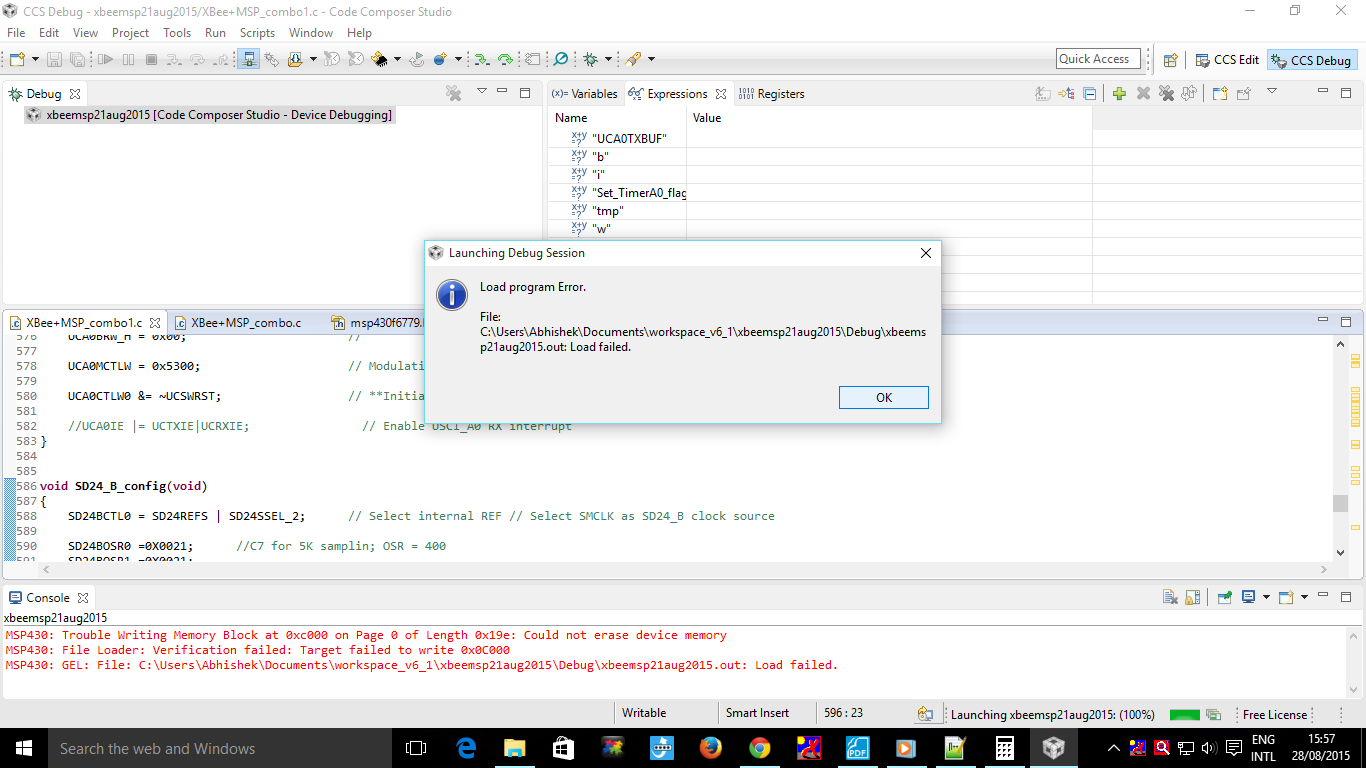Screen dimensions: 1366x768
Task: Switch to the Registers tab
Action: 772,94
